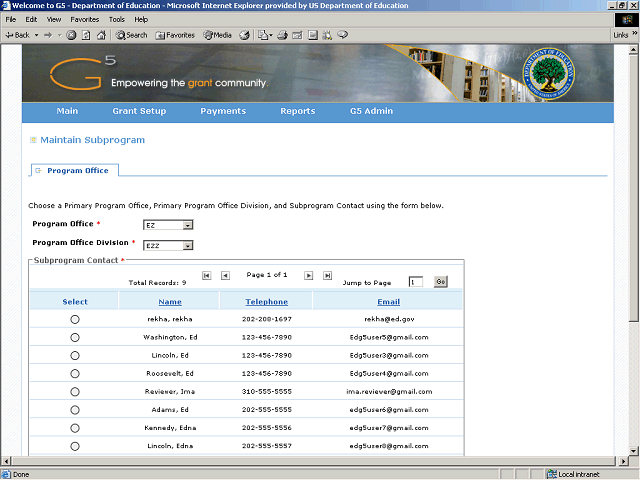Screen dimensions: 640x480
Task: Click the Home icon in toolbar
Action: click(101, 35)
